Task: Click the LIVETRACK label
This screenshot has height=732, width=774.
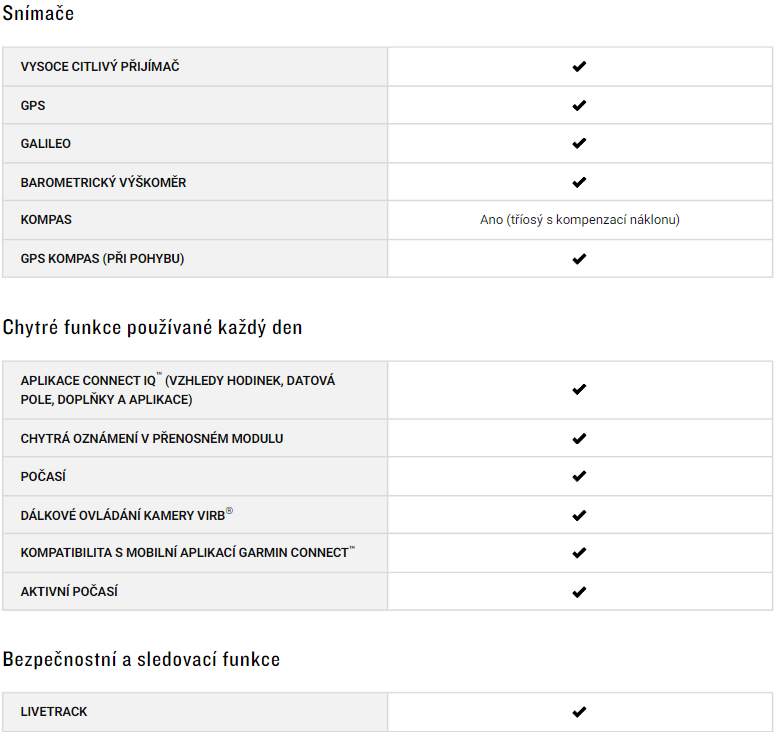Action: [54, 712]
